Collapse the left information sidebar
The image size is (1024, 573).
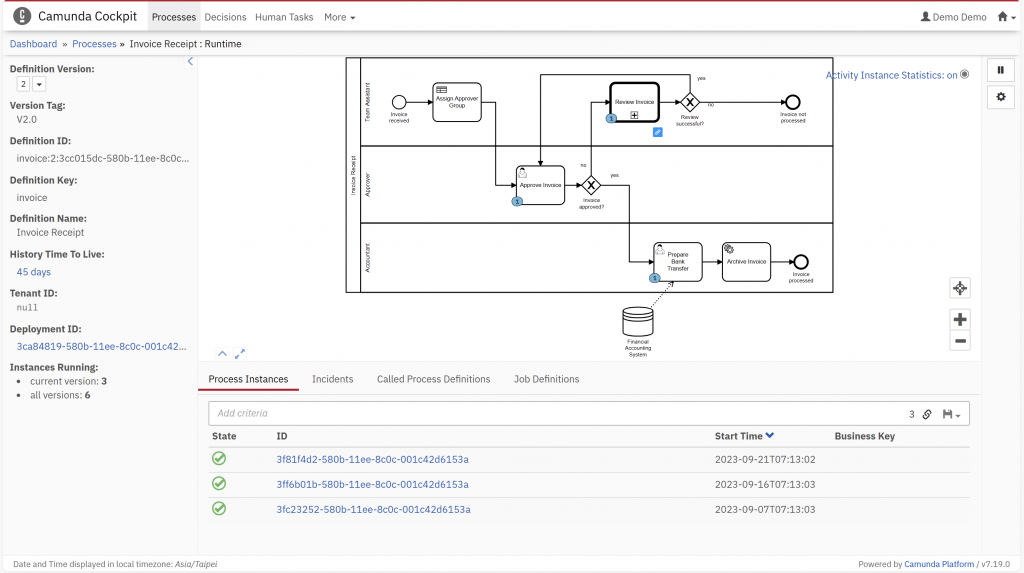coord(190,61)
